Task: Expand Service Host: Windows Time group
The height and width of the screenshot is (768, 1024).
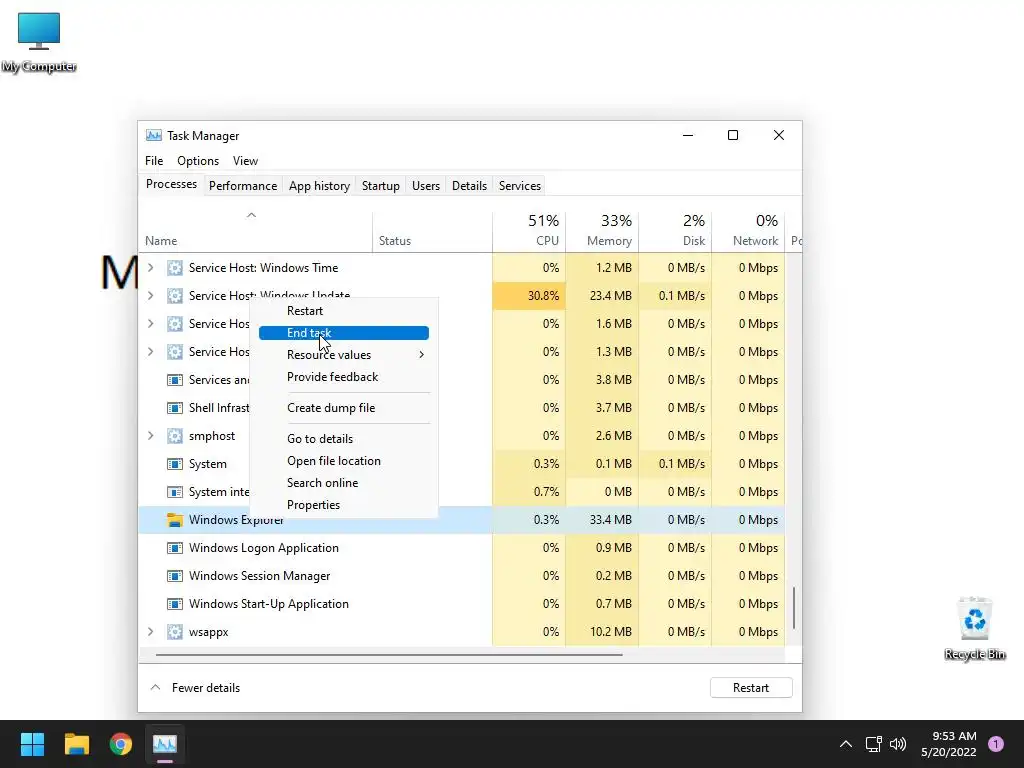Action: [151, 268]
